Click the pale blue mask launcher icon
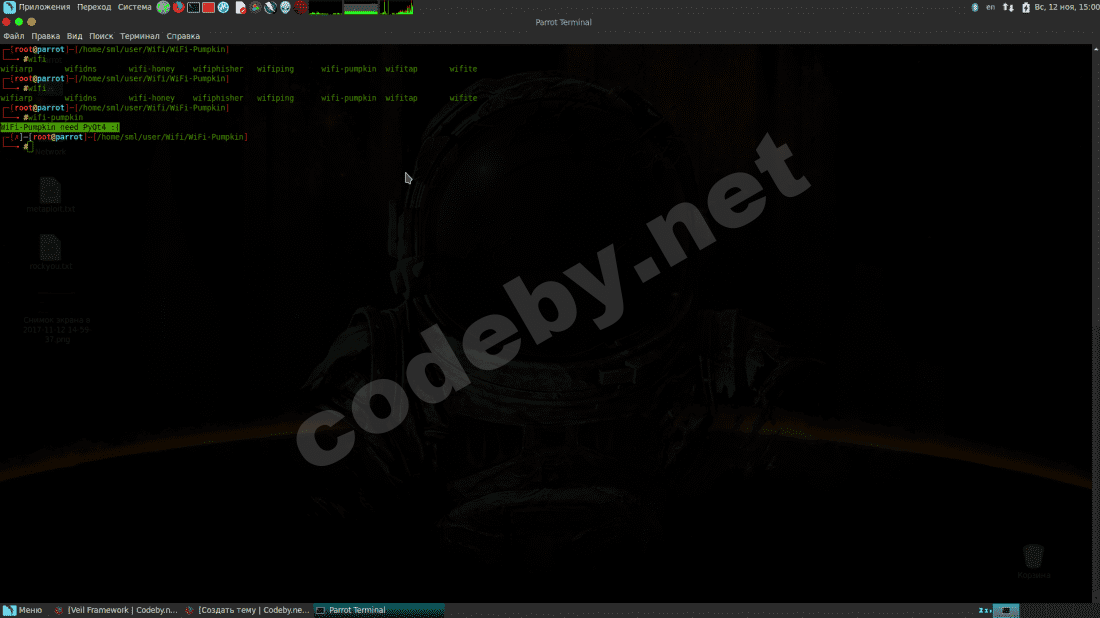Screen dimensions: 1100x618 (x=286, y=8)
